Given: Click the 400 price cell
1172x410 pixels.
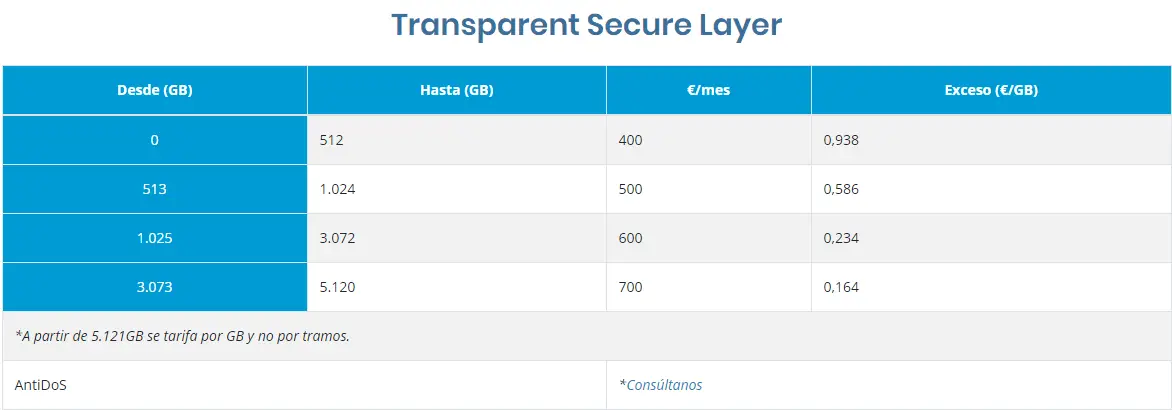Looking at the screenshot, I should pos(631,140).
